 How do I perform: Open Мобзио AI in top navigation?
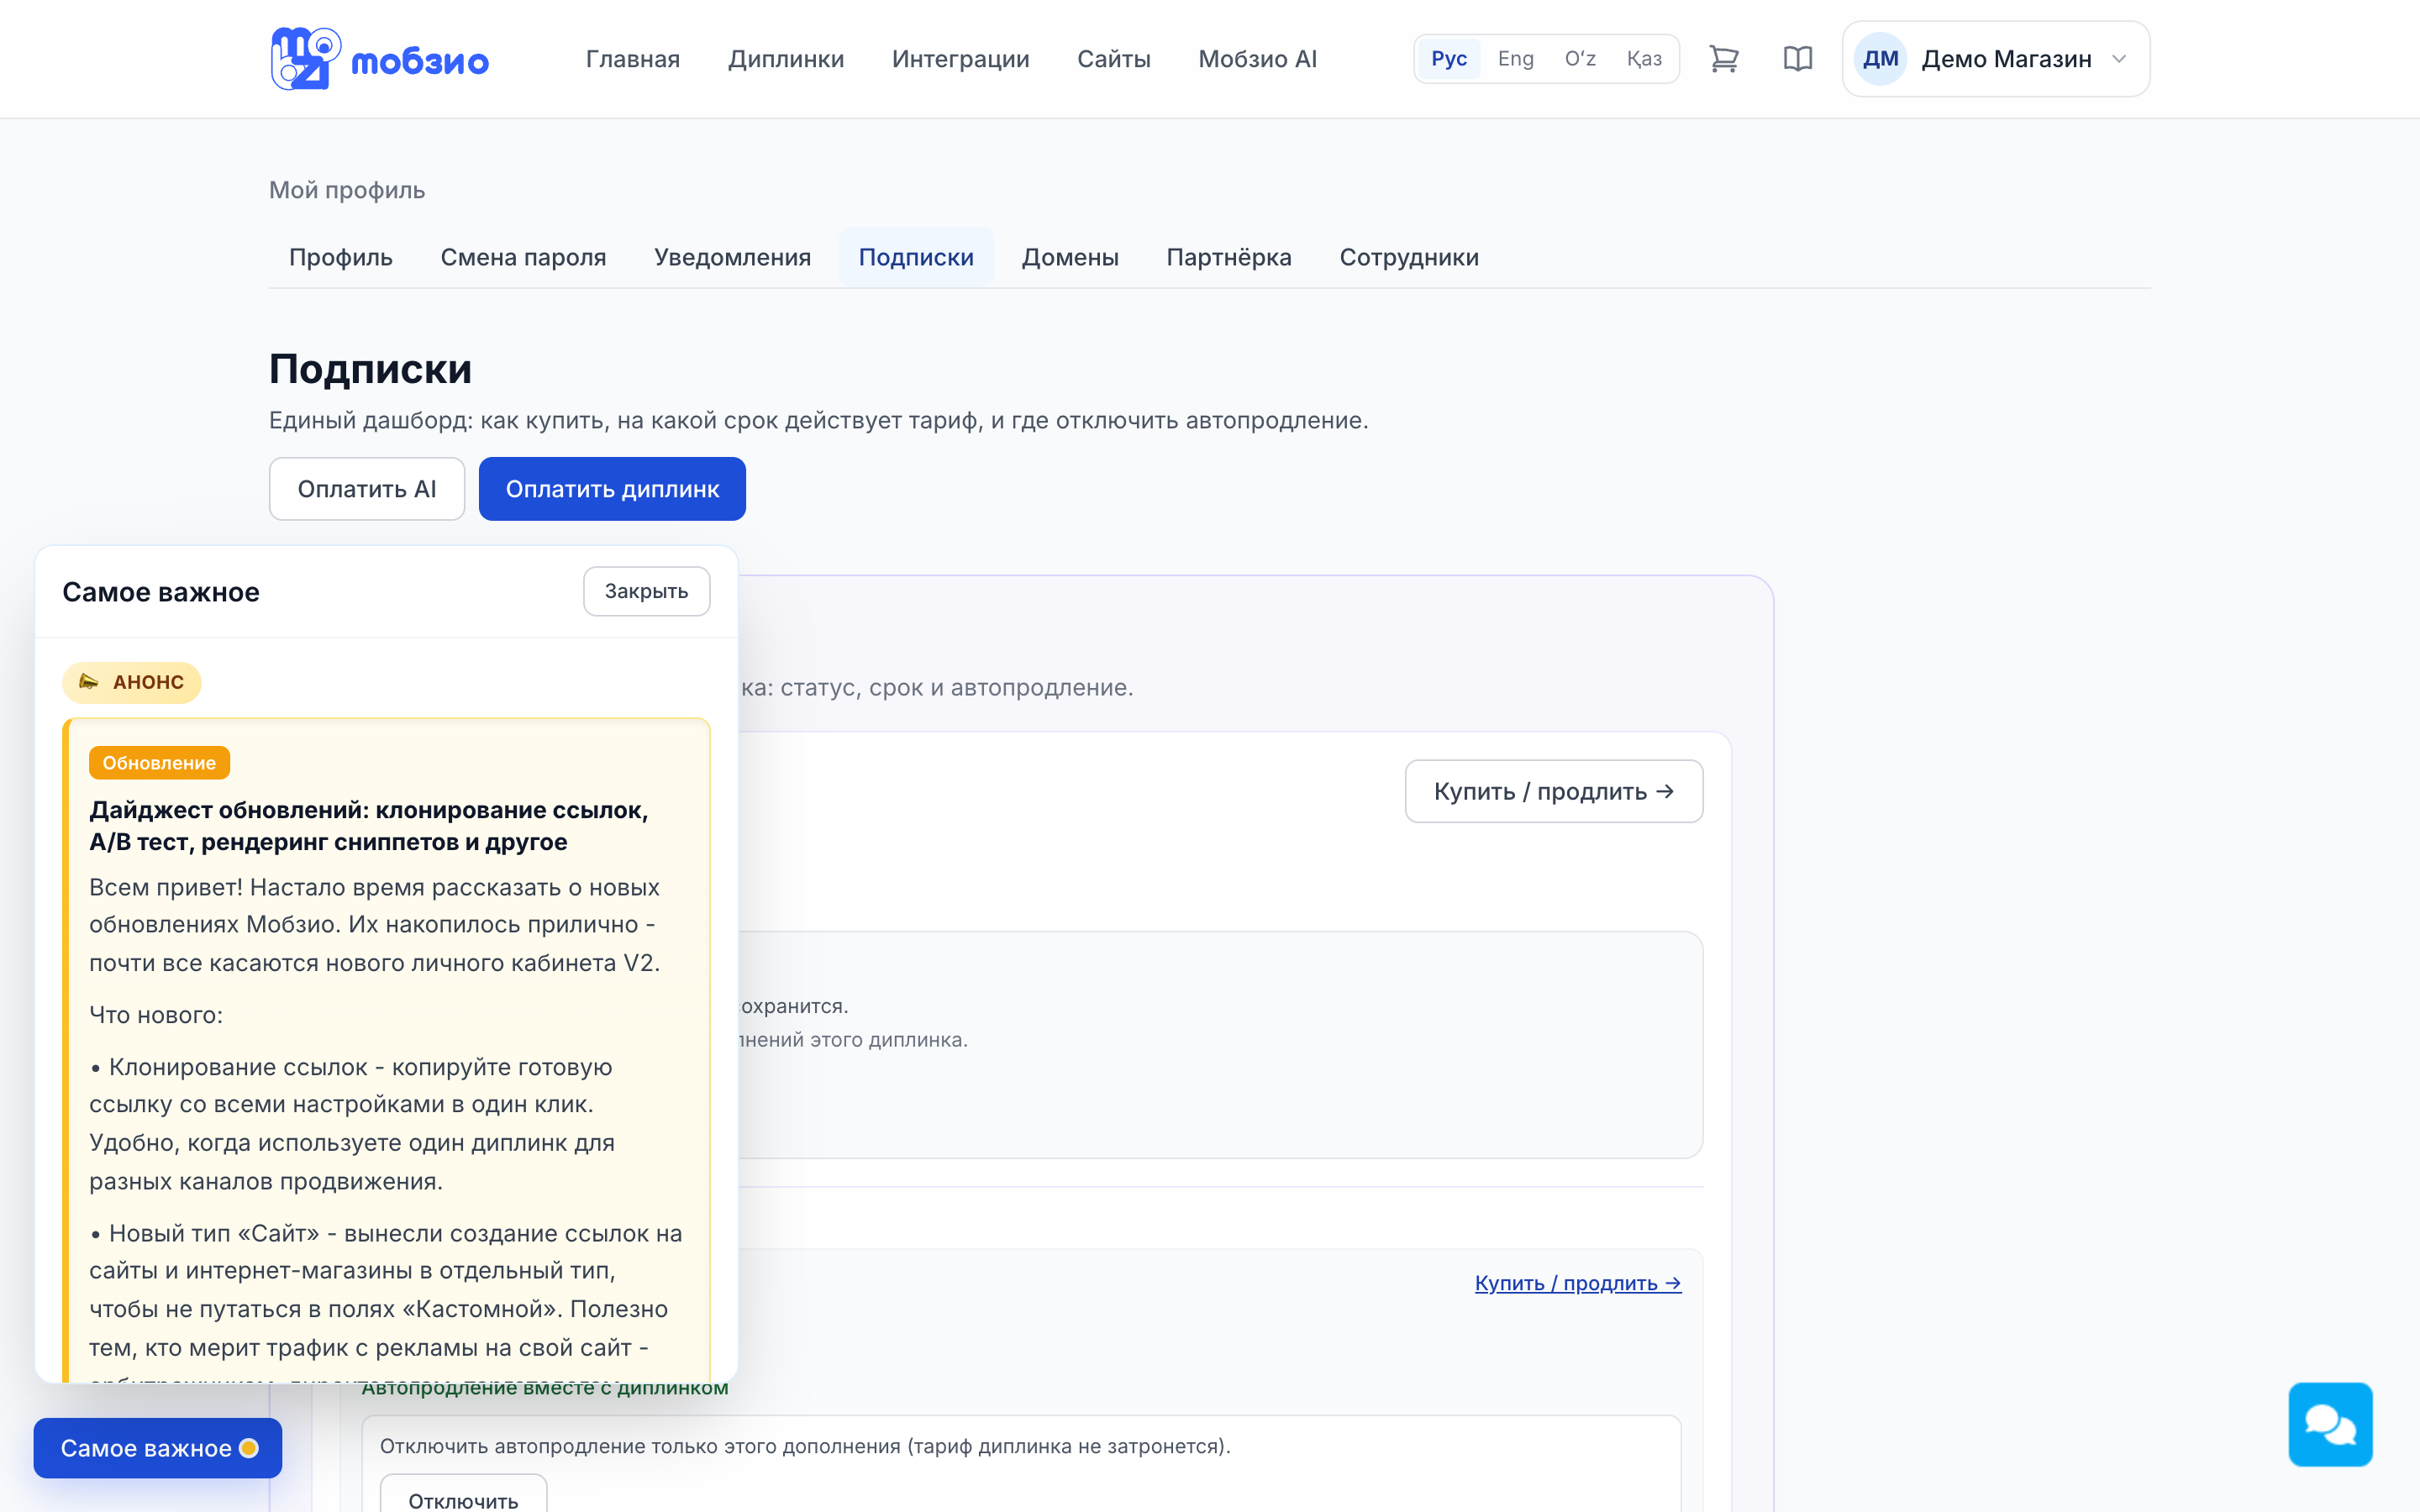click(1257, 59)
